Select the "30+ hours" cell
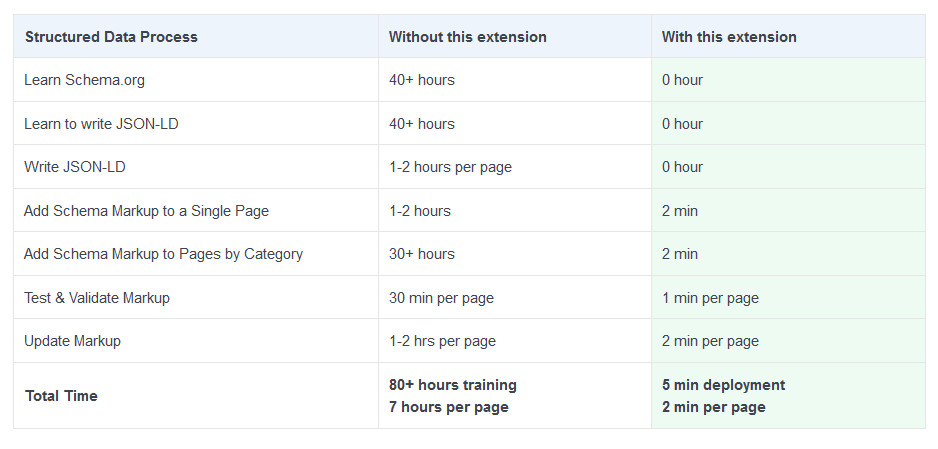Viewport: 938px width, 449px height. pos(421,254)
